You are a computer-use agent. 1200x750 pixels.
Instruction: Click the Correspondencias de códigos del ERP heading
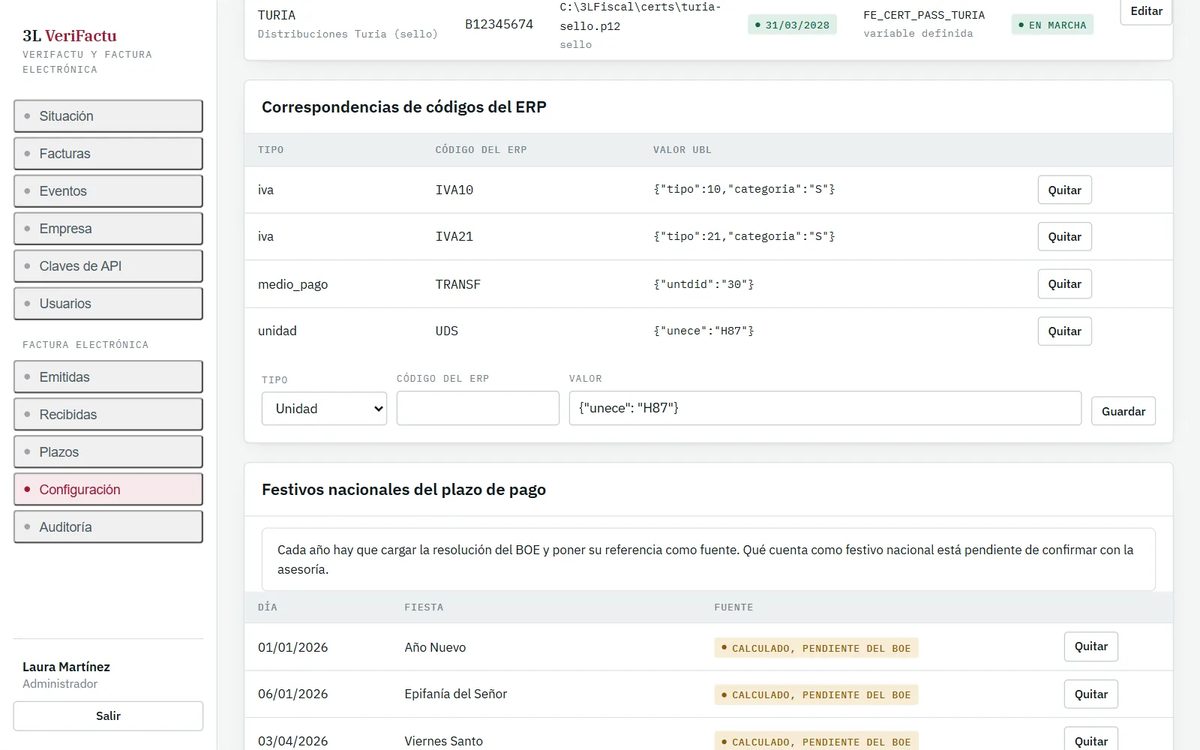coord(404,107)
